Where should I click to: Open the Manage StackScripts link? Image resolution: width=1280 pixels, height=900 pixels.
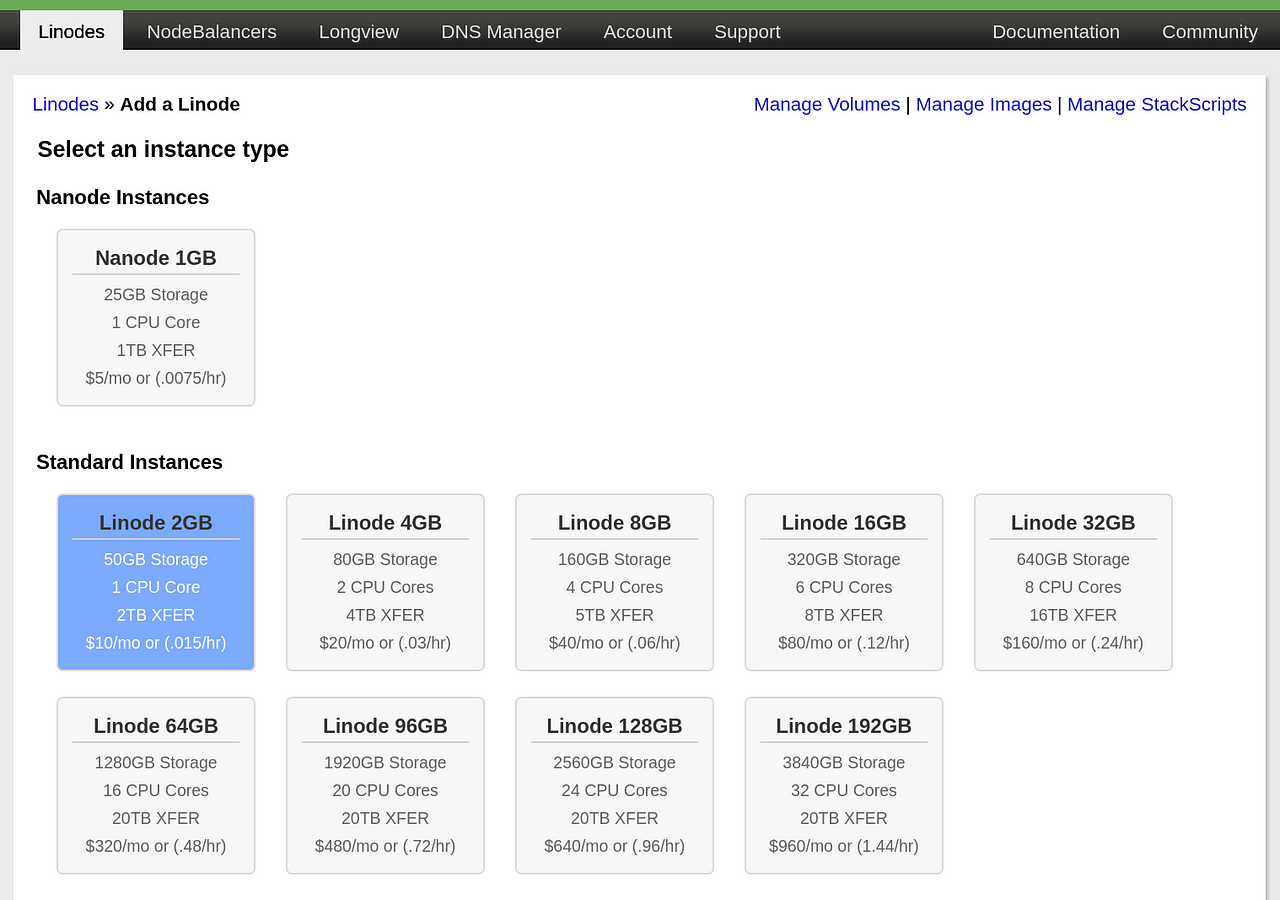point(1157,104)
